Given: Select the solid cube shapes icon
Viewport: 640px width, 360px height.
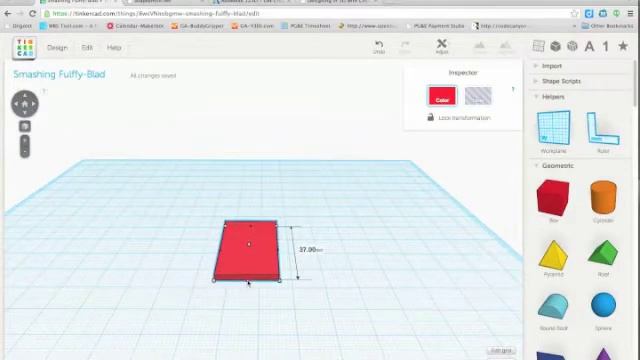Looking at the screenshot, I should (x=555, y=46).
